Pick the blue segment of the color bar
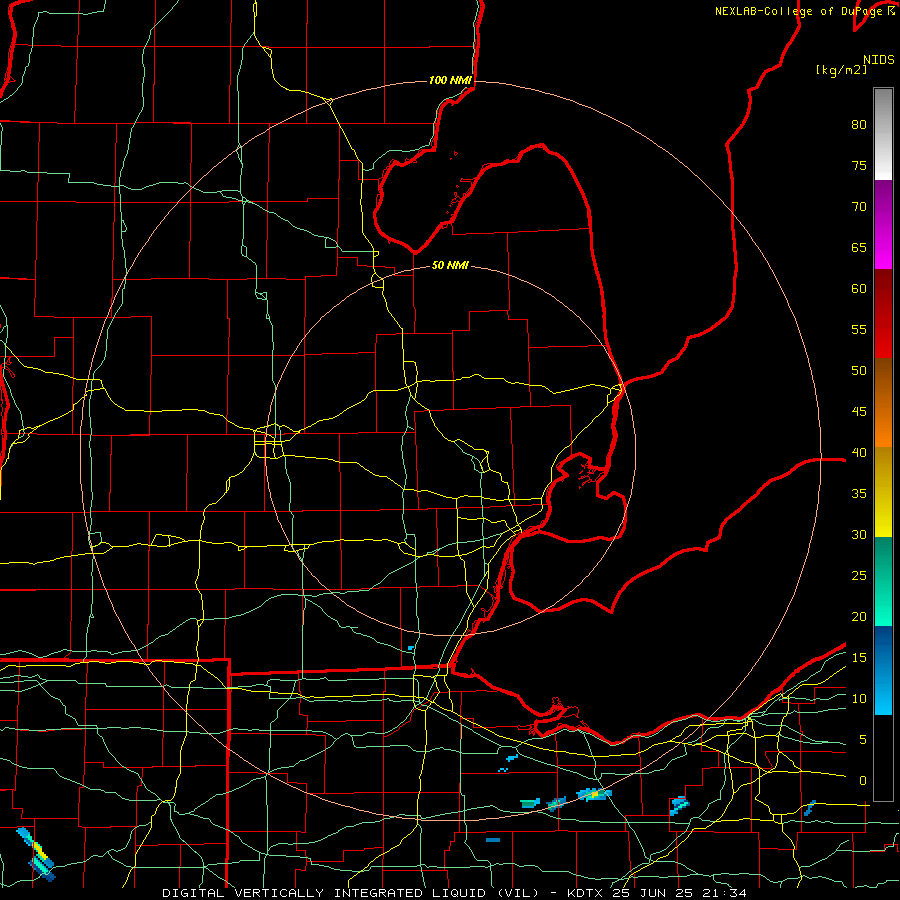 tap(883, 670)
